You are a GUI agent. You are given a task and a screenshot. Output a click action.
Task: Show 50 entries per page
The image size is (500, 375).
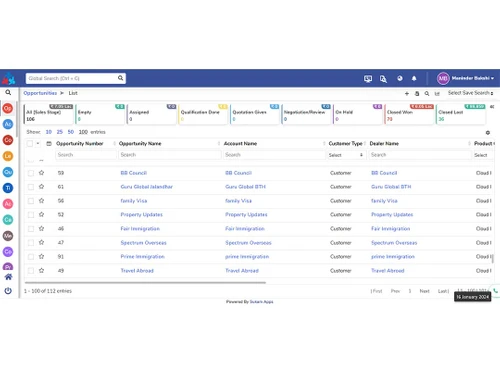click(x=71, y=132)
